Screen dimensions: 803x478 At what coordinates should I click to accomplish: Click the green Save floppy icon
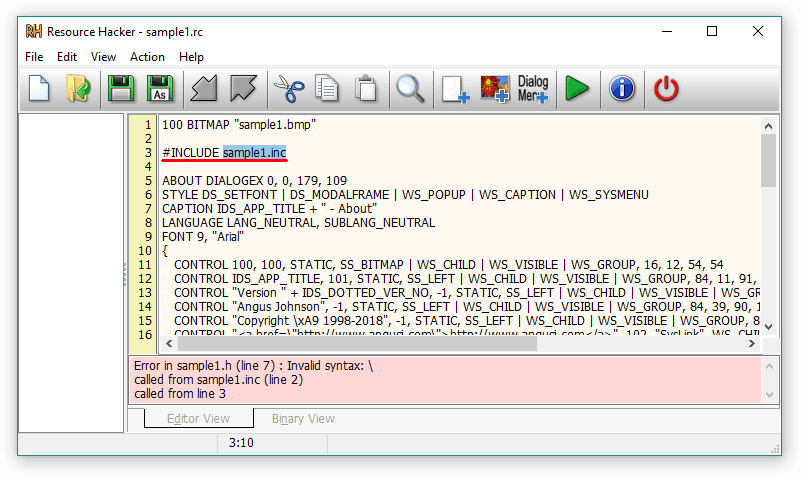pos(121,89)
